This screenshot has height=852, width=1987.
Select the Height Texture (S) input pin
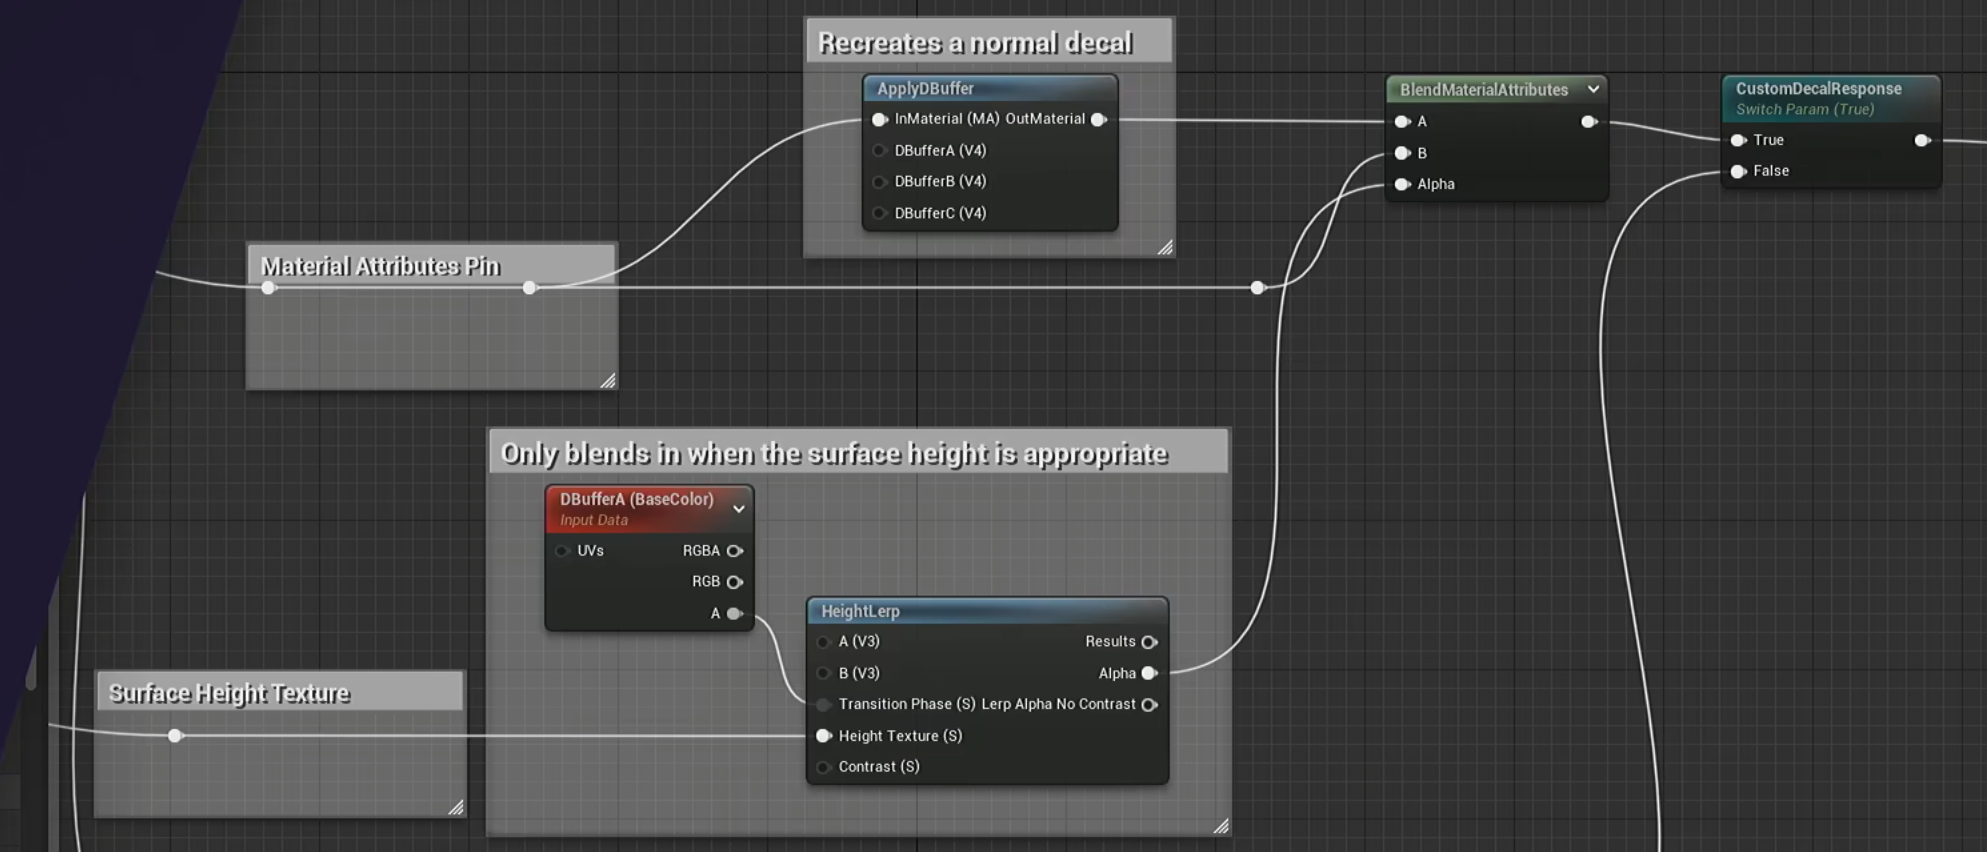(823, 736)
